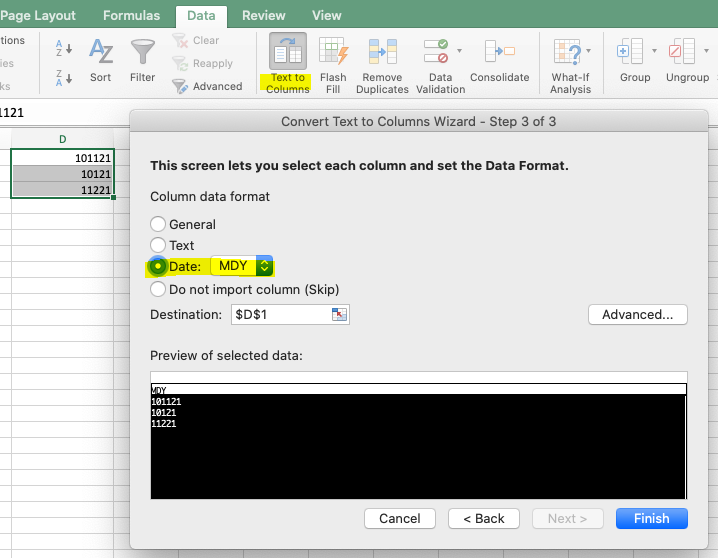Viewport: 718px width, 558px height.
Task: Expand Ungroup dropdown arrow
Action: 707,51
